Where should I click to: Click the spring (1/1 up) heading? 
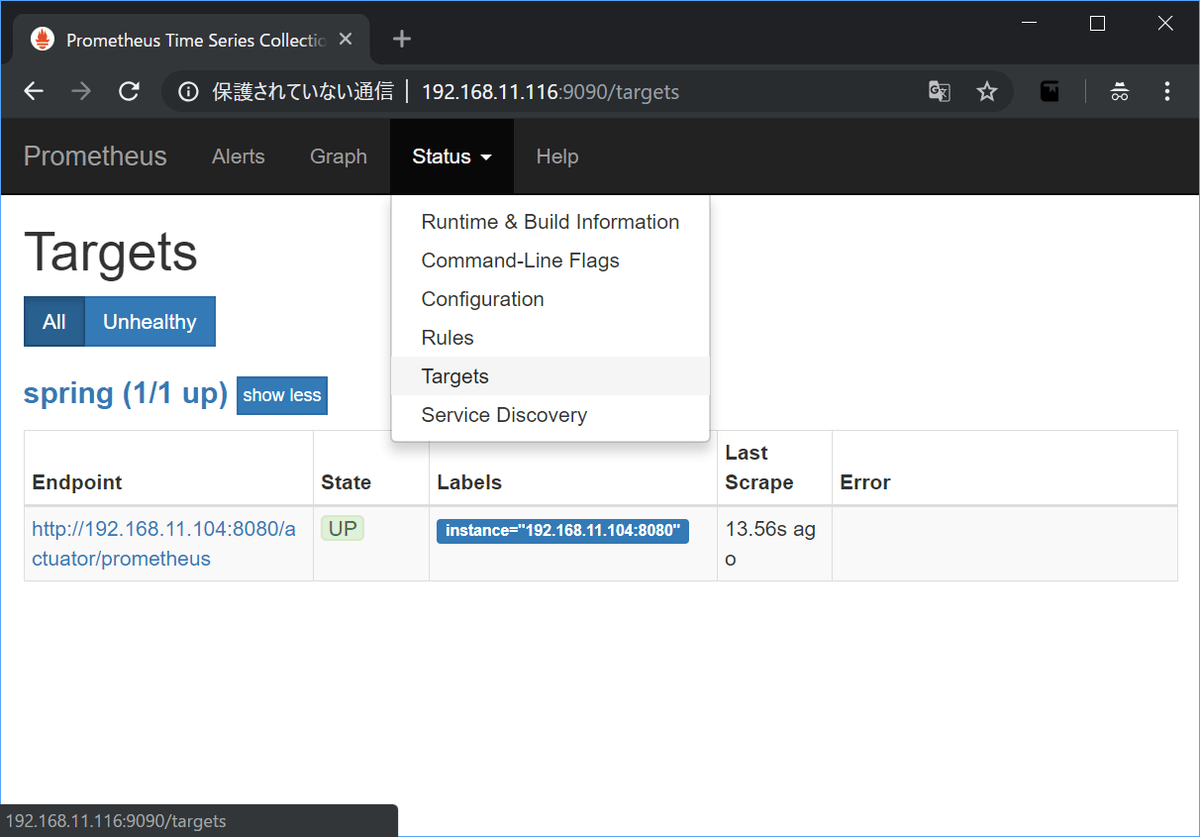pyautogui.click(x=126, y=394)
